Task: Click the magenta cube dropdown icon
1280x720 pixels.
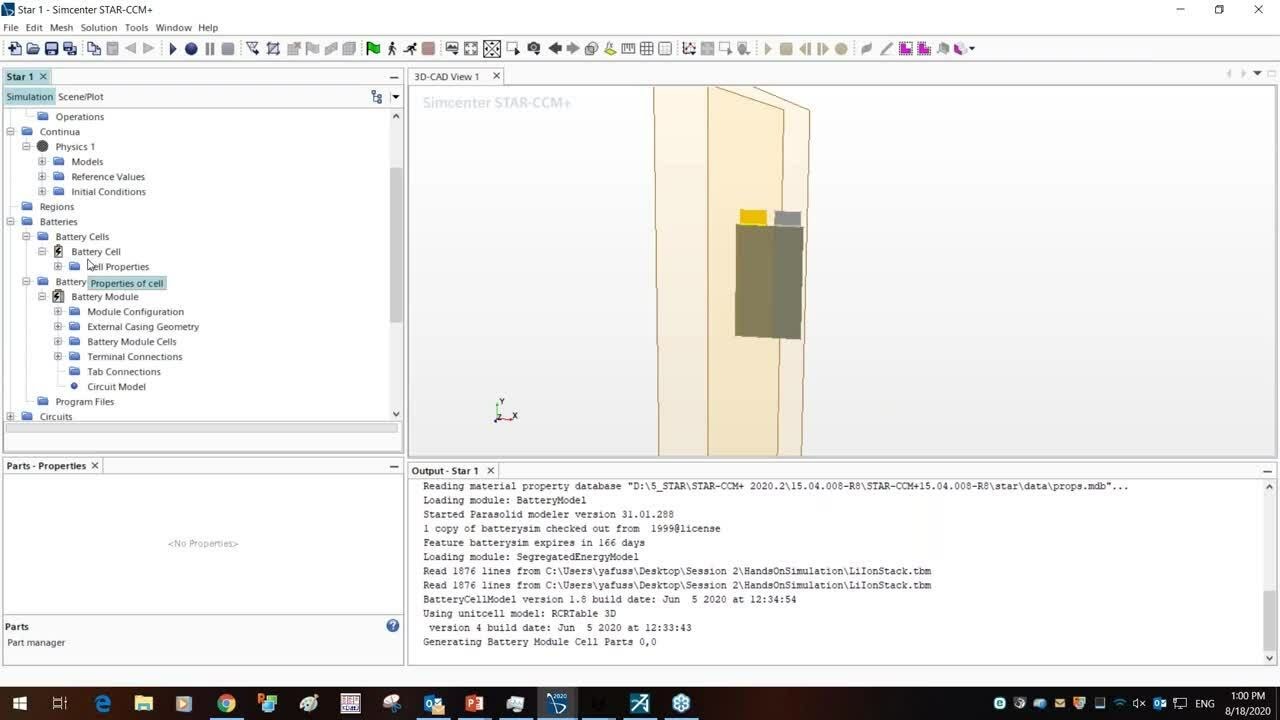Action: [964, 48]
